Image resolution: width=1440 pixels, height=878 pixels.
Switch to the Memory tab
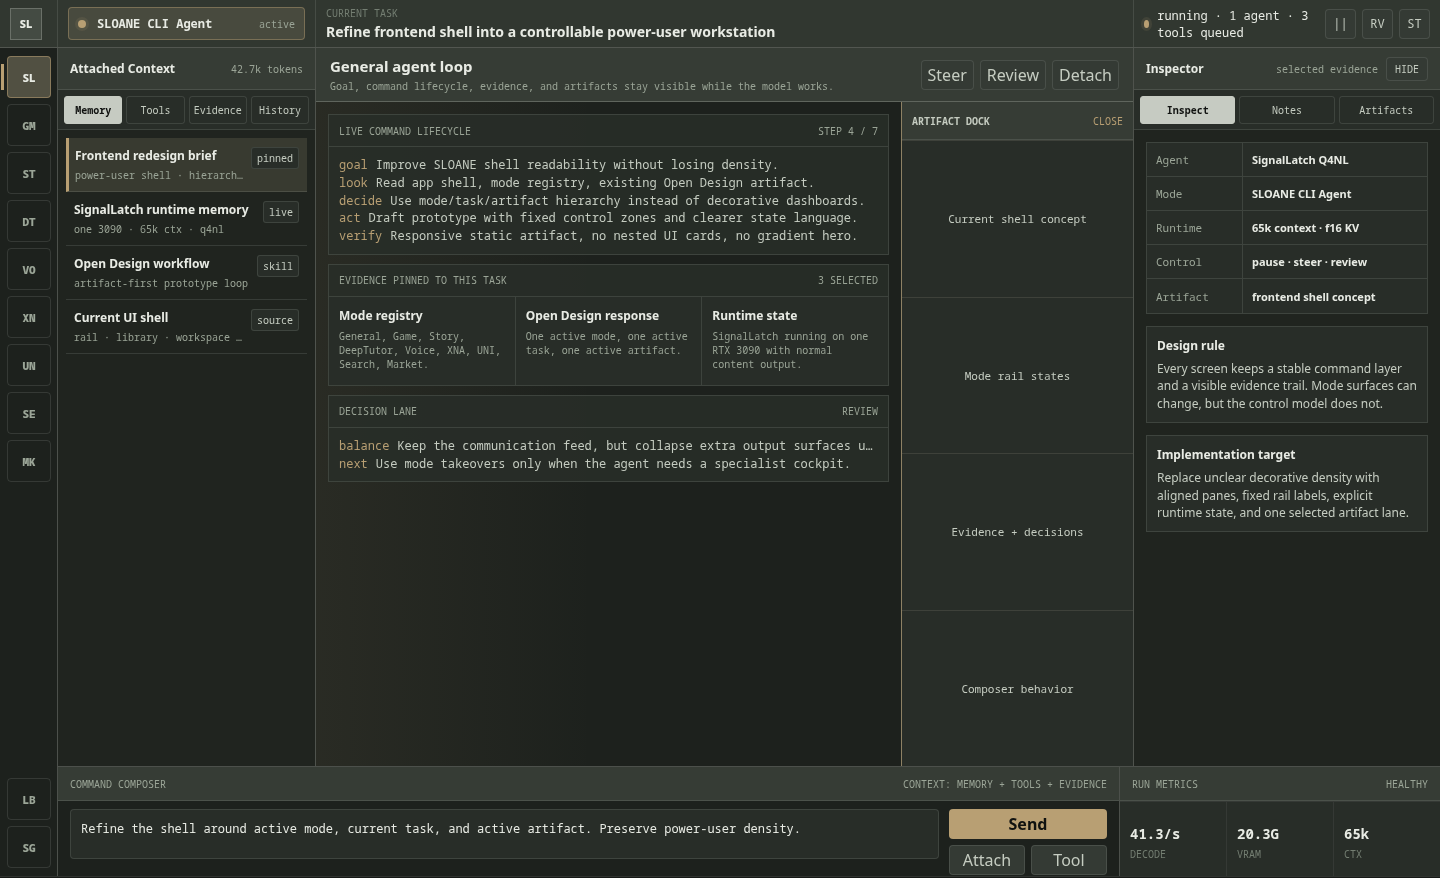tap(93, 110)
